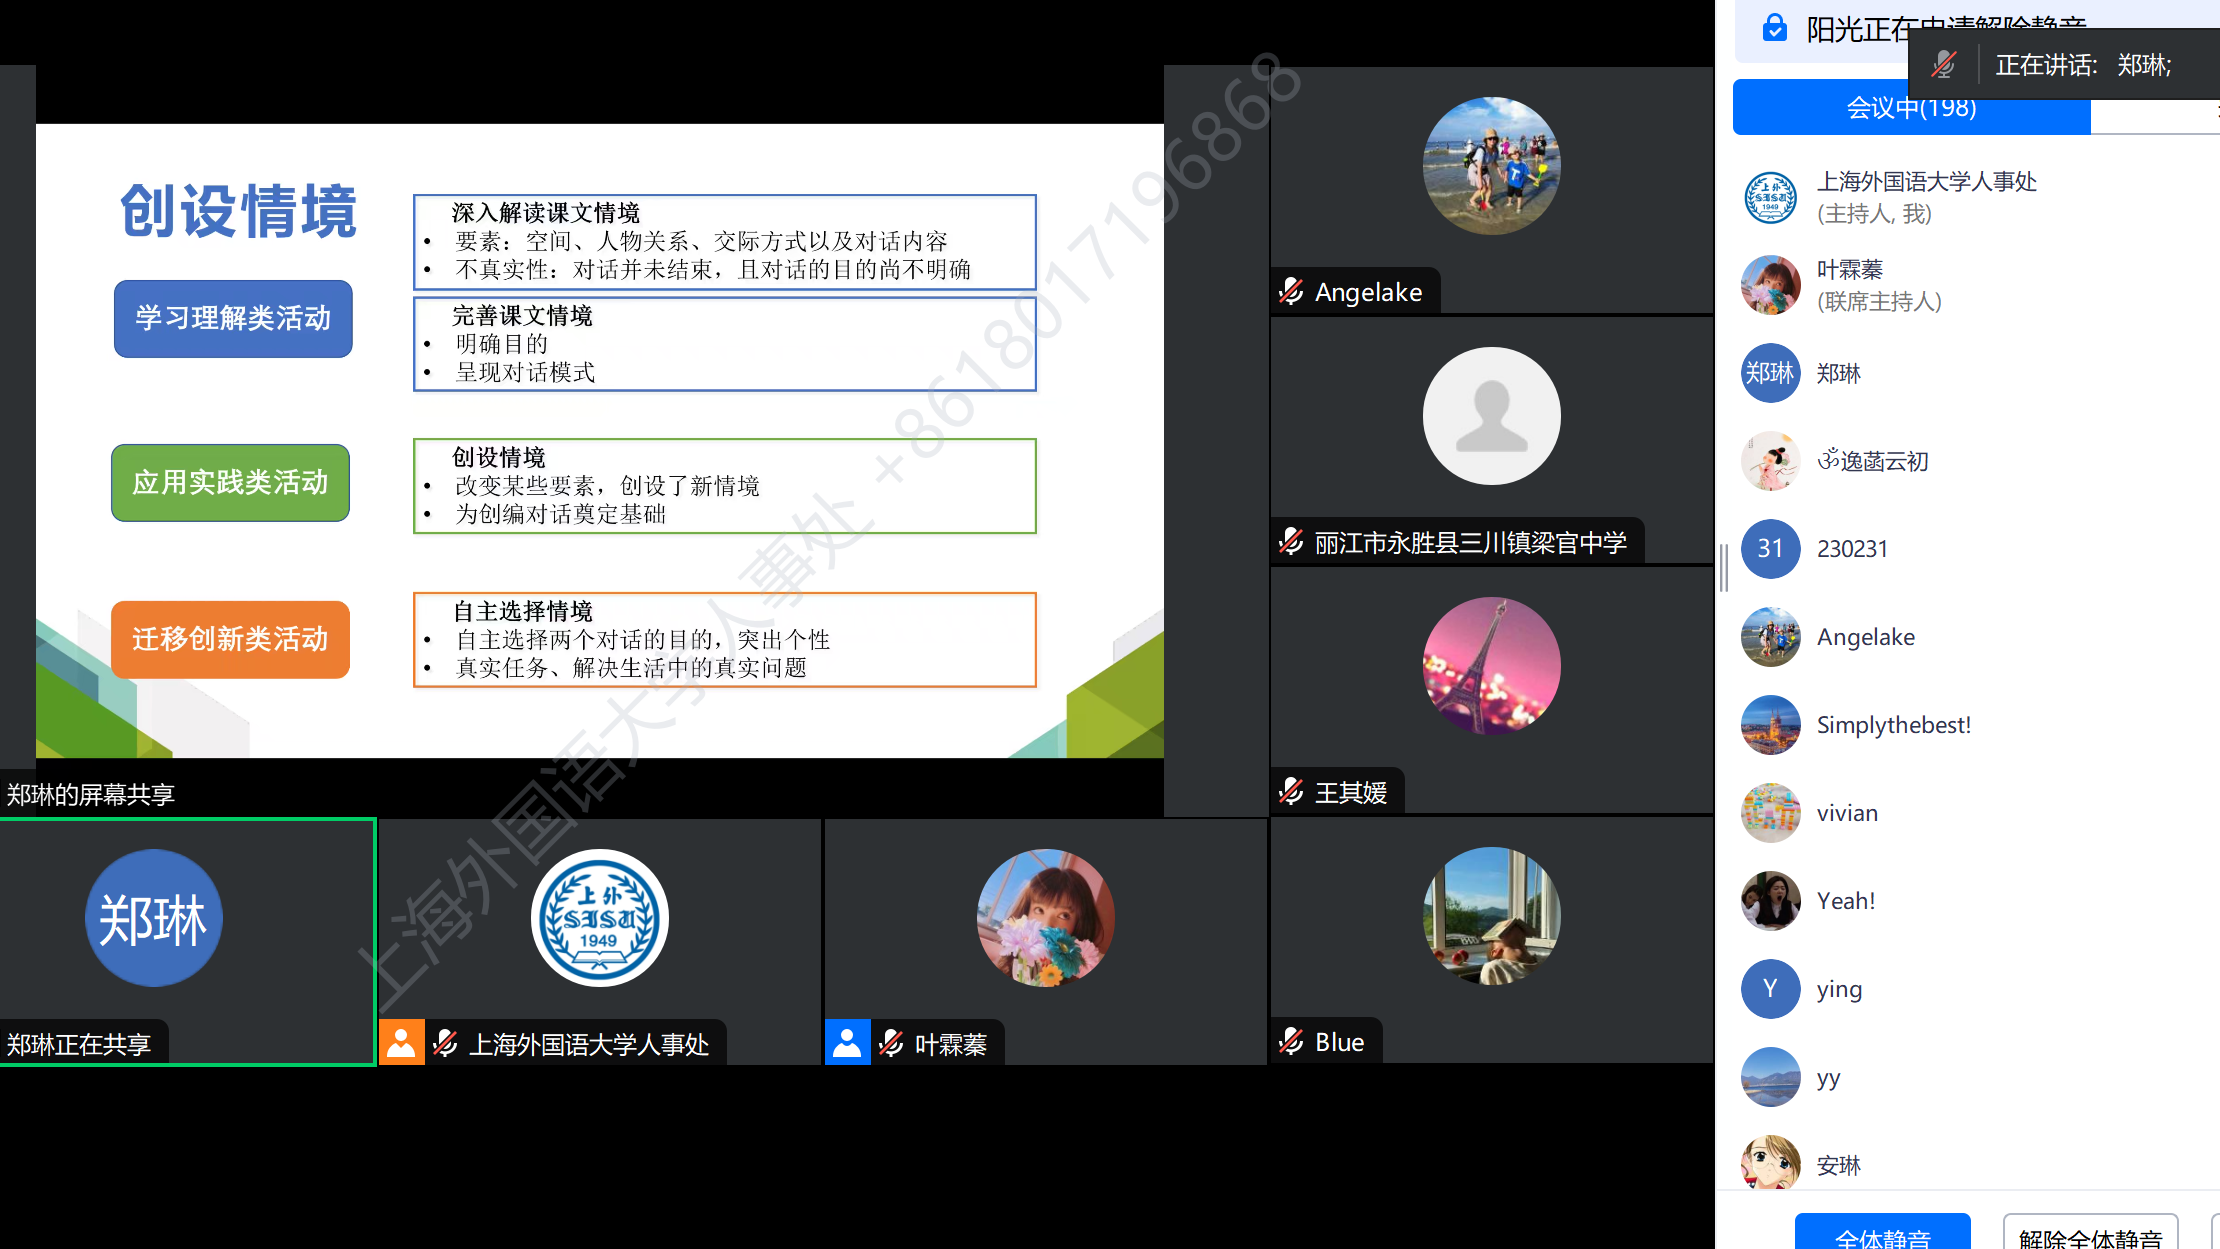This screenshot has height=1249, width=2220.
Task: Click the muted microphone icon in the speaking indicator
Action: (1943, 65)
